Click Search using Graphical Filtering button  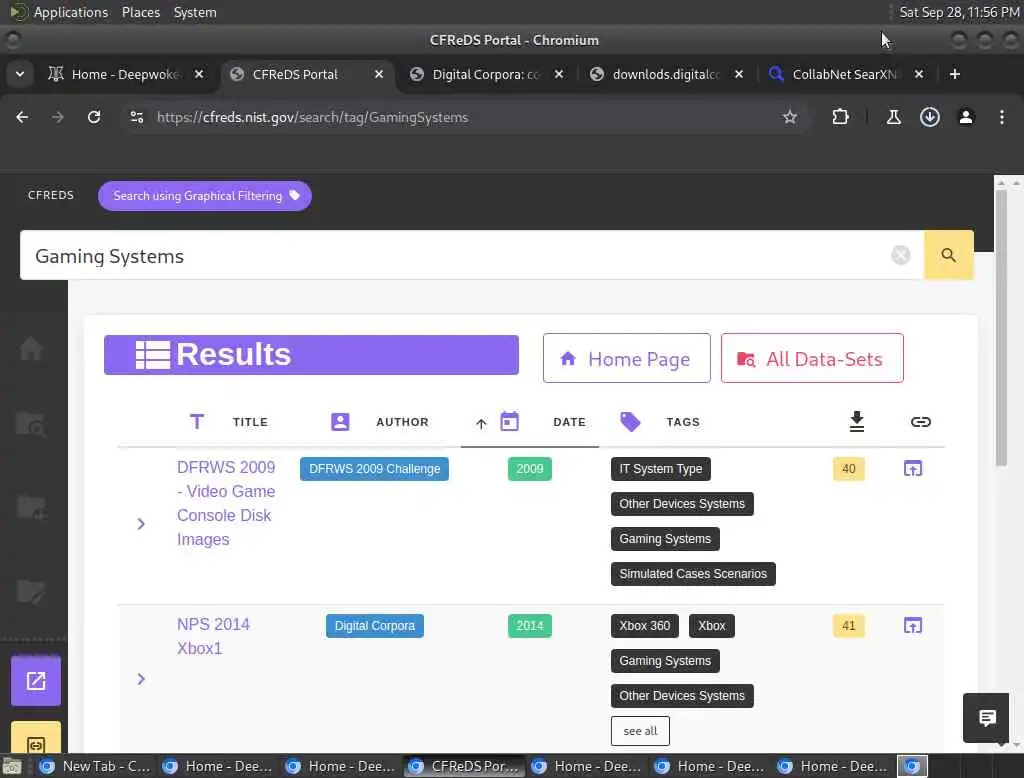click(x=204, y=196)
